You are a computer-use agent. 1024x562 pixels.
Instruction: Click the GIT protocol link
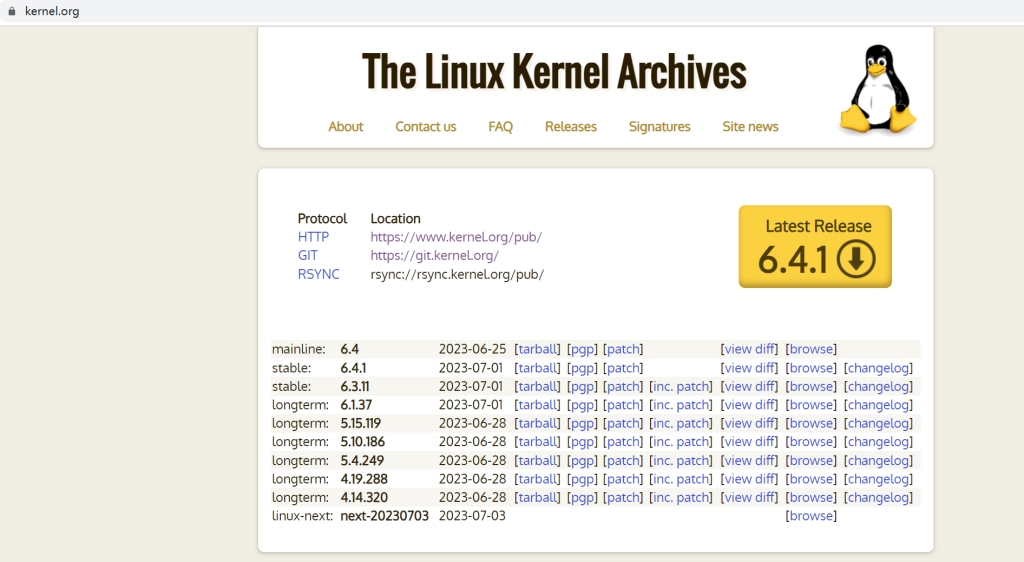click(308, 255)
